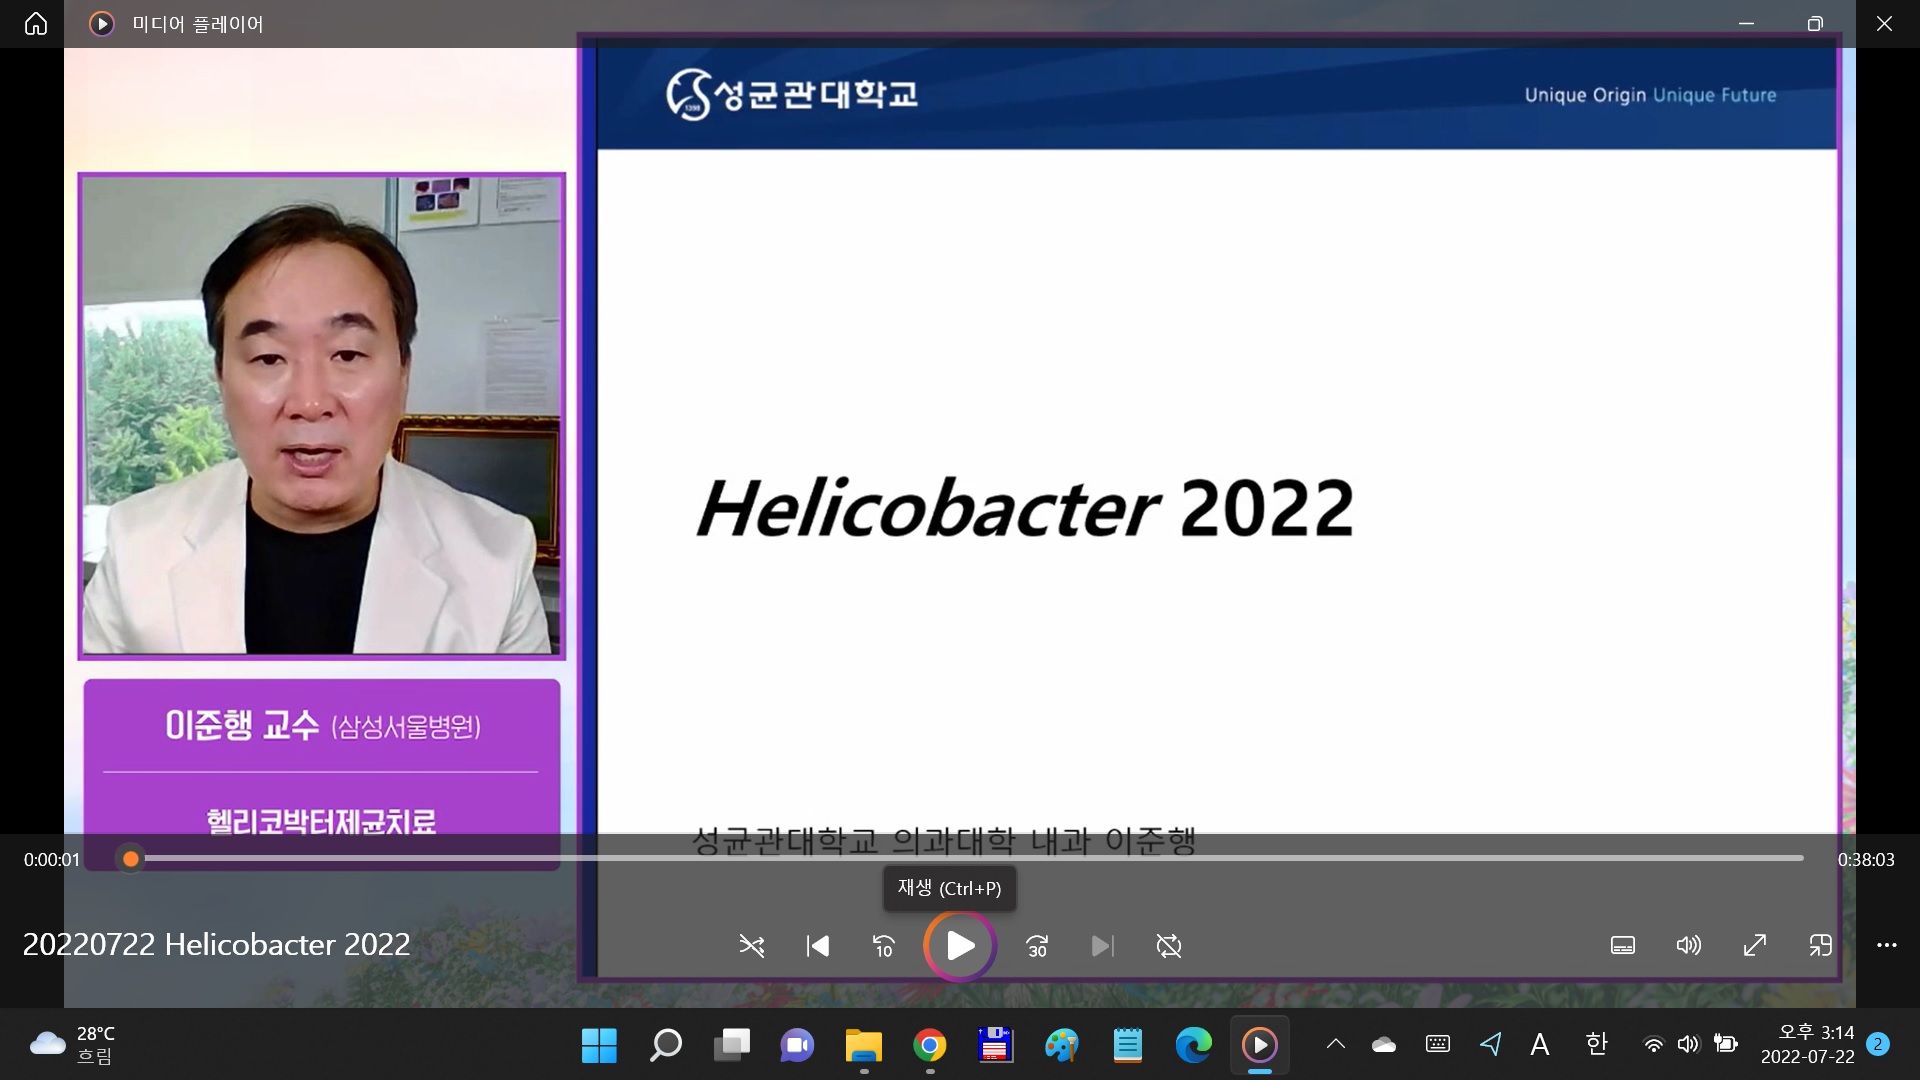Open notifications badge showing 2
The height and width of the screenshot is (1080, 1920).
(1878, 1044)
